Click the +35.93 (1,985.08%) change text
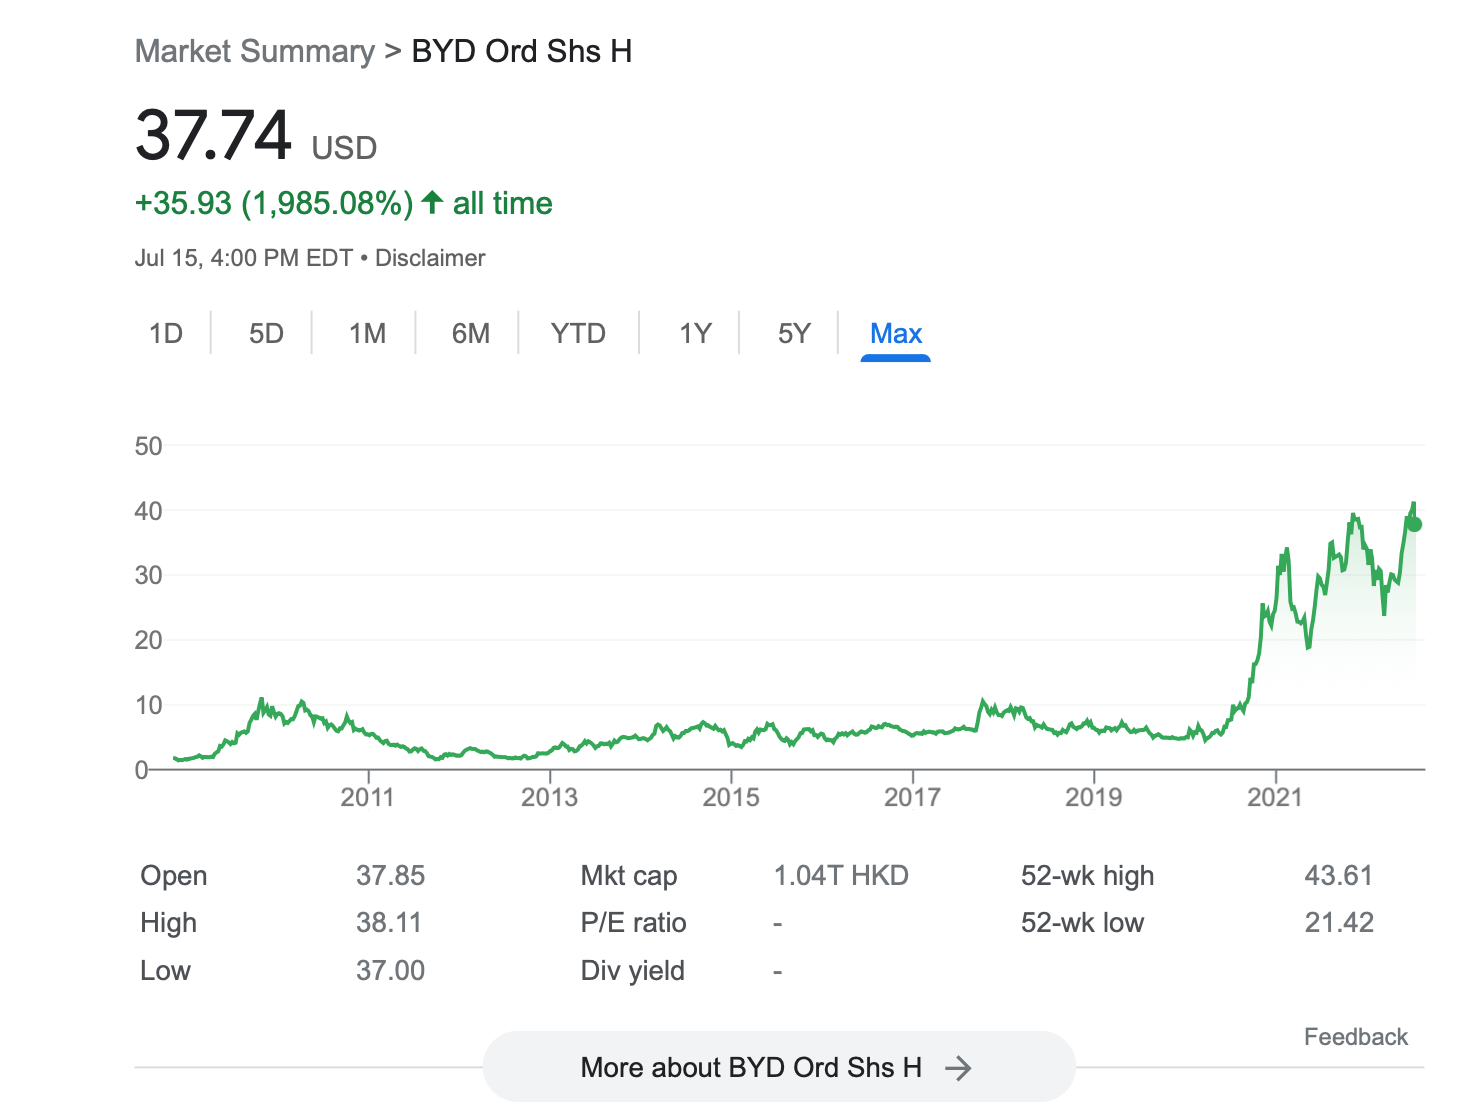The height and width of the screenshot is (1114, 1484). 274,203
